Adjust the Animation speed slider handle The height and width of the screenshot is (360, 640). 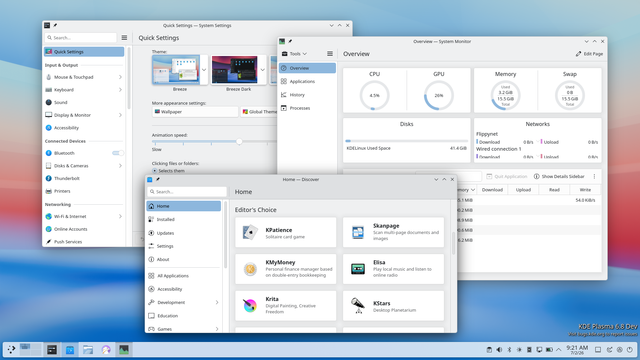coord(239,141)
